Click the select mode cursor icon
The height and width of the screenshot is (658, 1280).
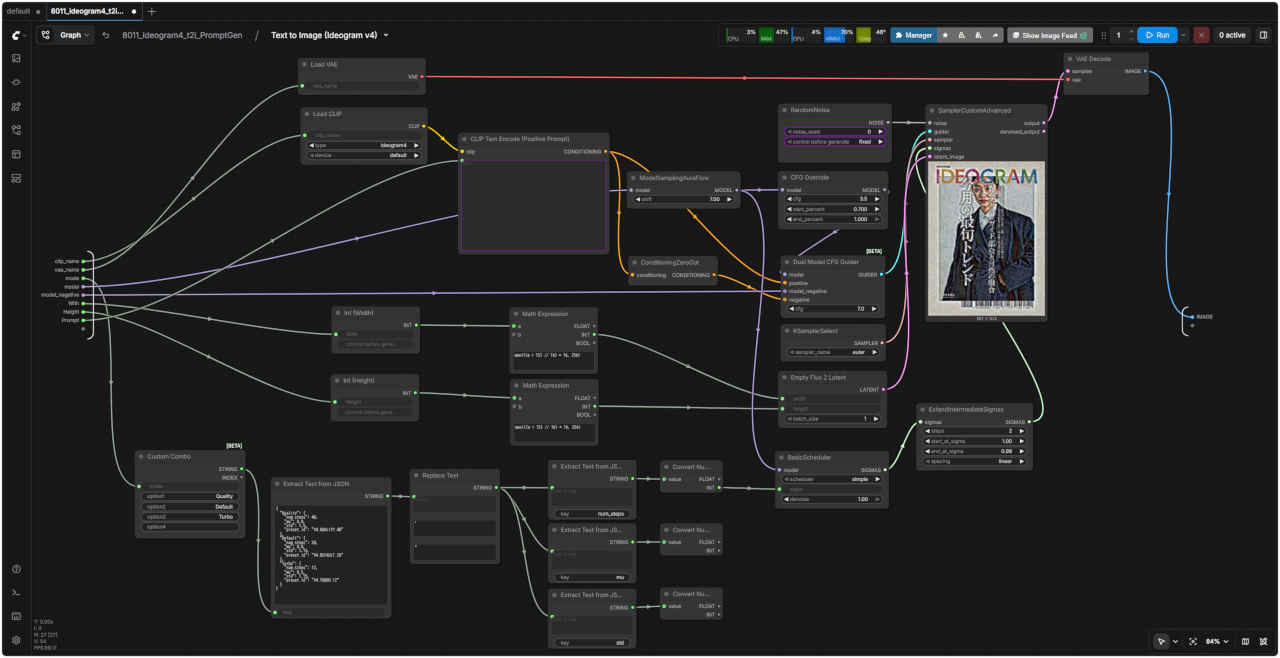1161,641
